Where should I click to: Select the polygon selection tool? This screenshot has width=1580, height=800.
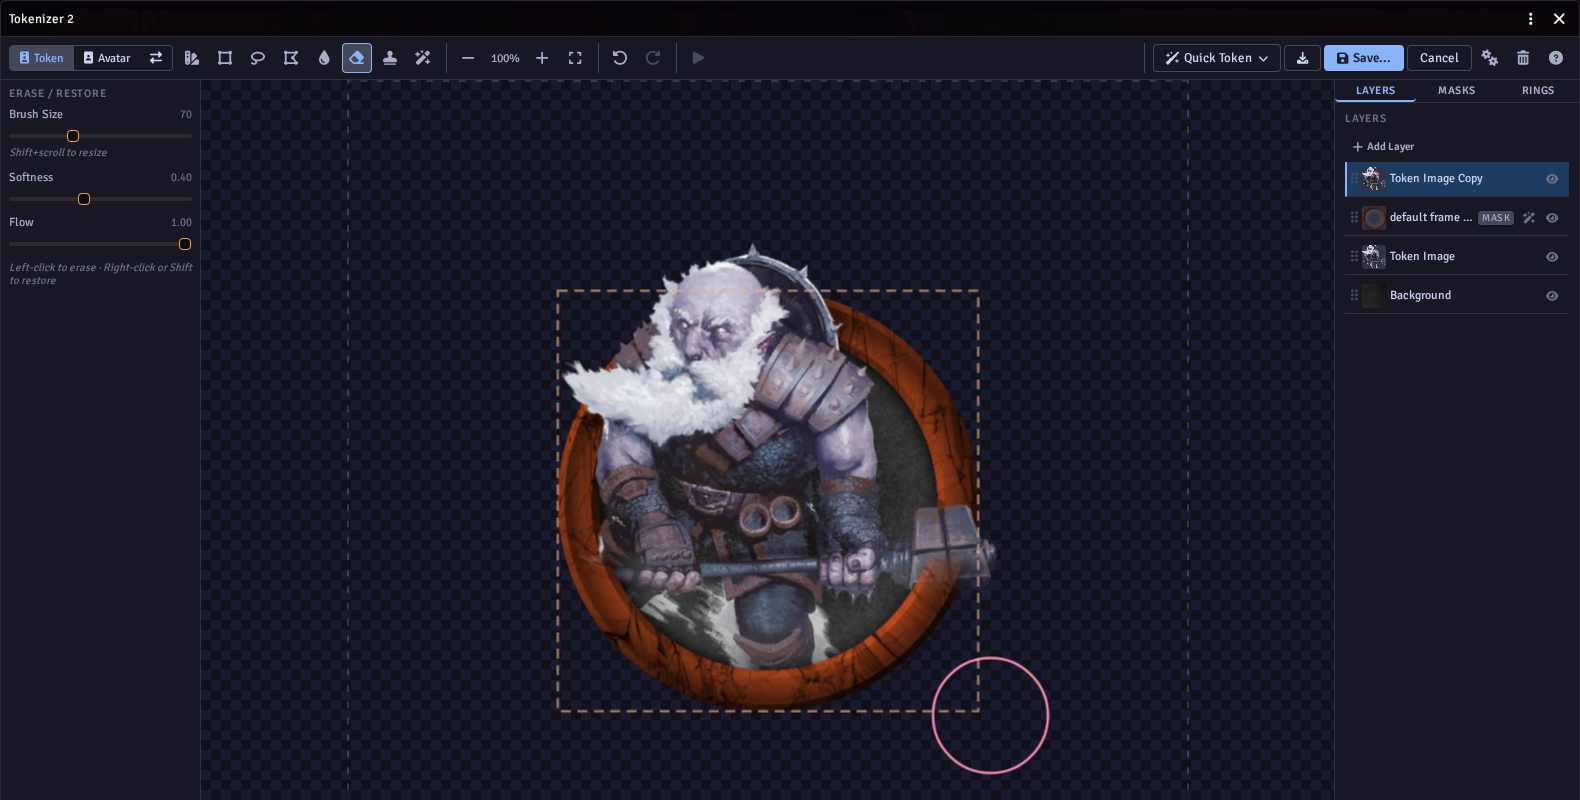coord(291,58)
